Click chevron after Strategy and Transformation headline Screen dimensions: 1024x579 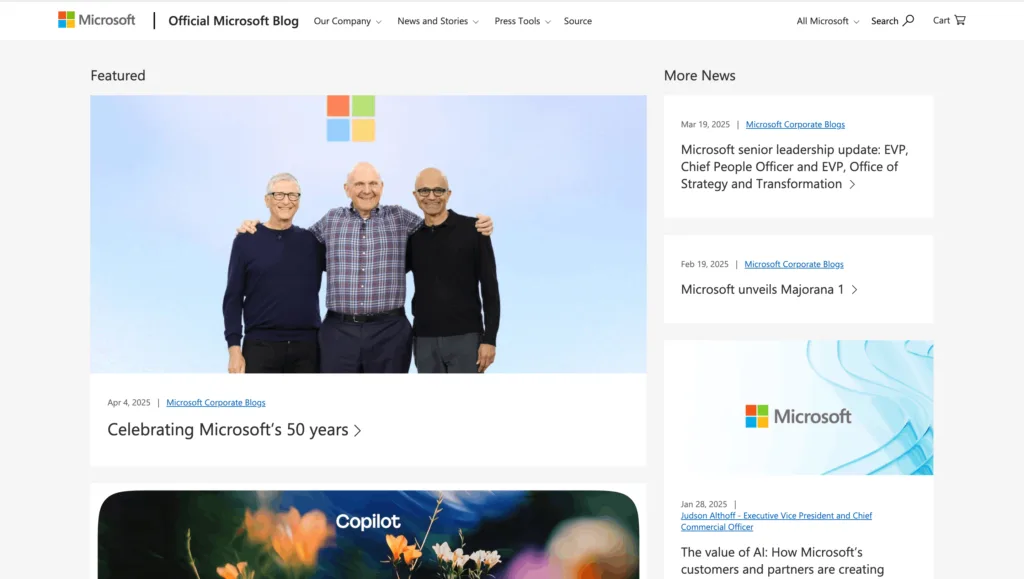tap(852, 185)
